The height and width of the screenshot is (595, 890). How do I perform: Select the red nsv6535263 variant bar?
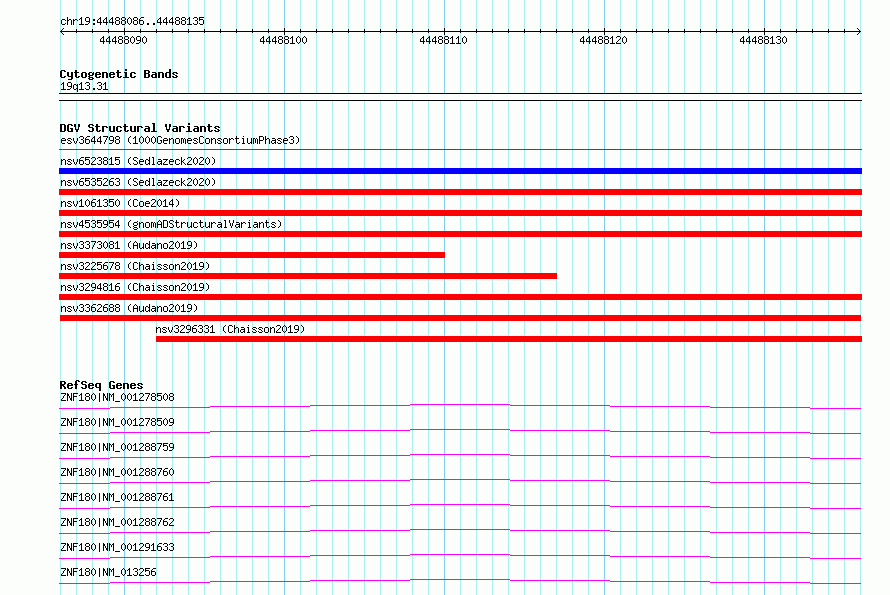[460, 192]
